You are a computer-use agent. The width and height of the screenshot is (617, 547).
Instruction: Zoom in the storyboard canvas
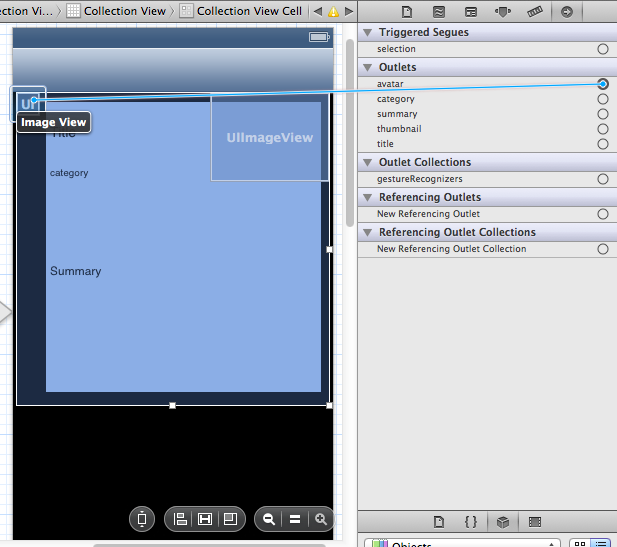[x=321, y=519]
